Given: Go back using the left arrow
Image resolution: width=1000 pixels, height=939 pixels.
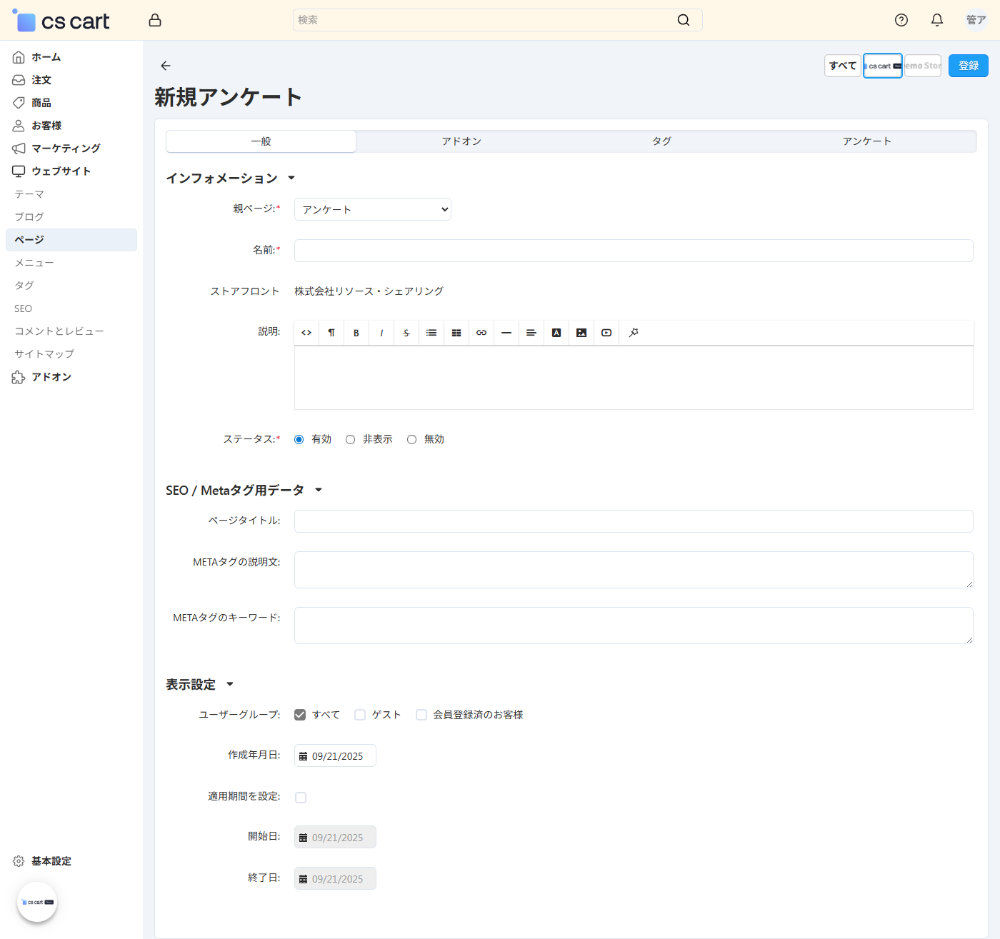Looking at the screenshot, I should 166,66.
